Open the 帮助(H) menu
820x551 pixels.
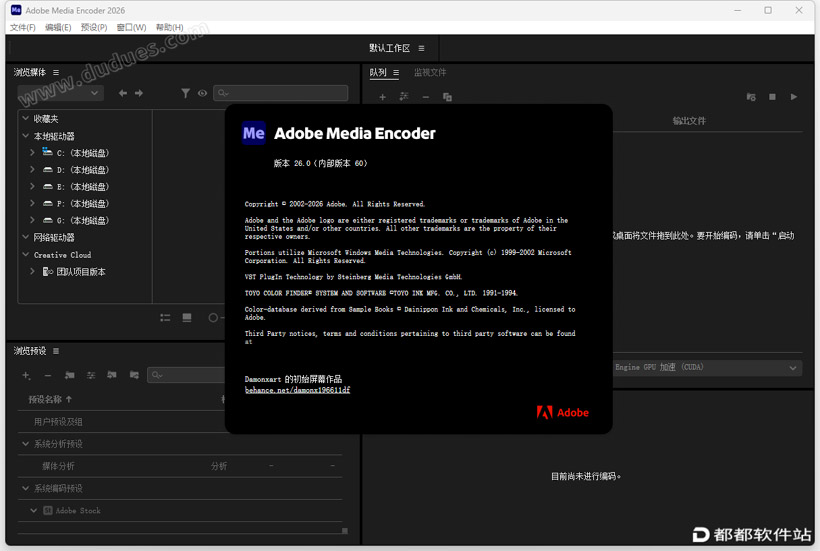click(169, 27)
